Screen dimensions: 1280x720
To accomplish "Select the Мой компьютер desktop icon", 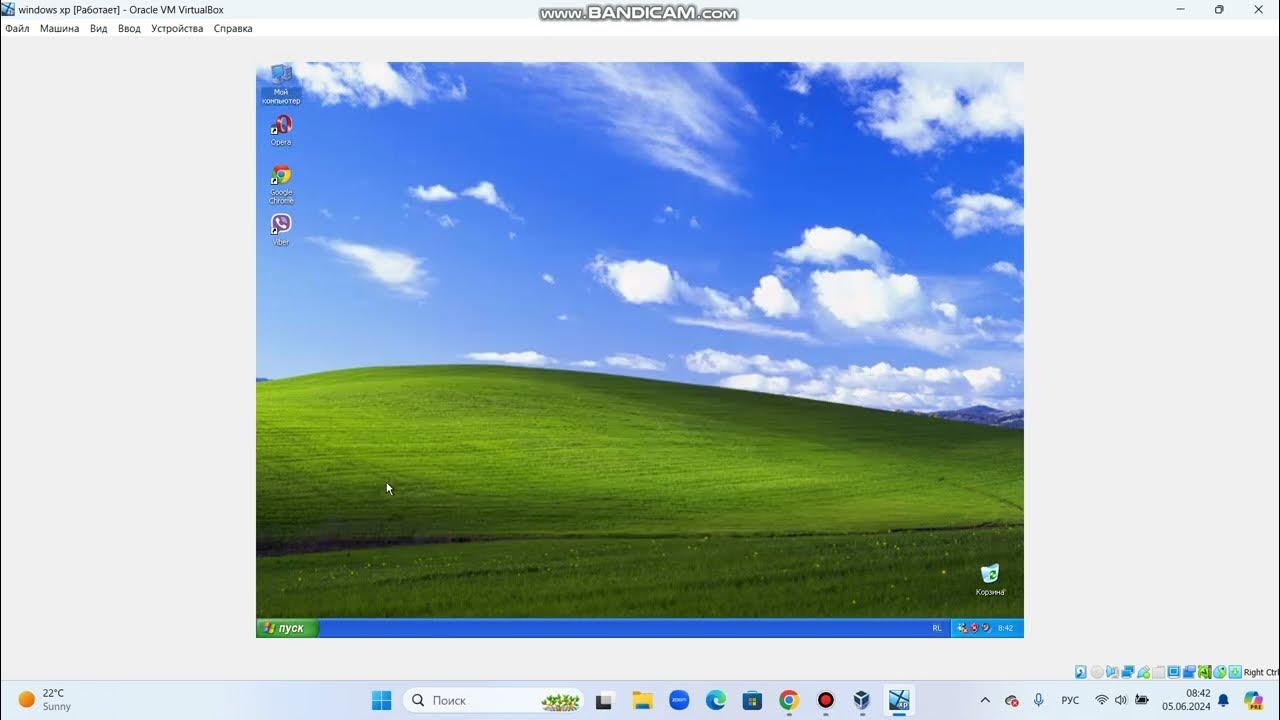I will pos(281,84).
